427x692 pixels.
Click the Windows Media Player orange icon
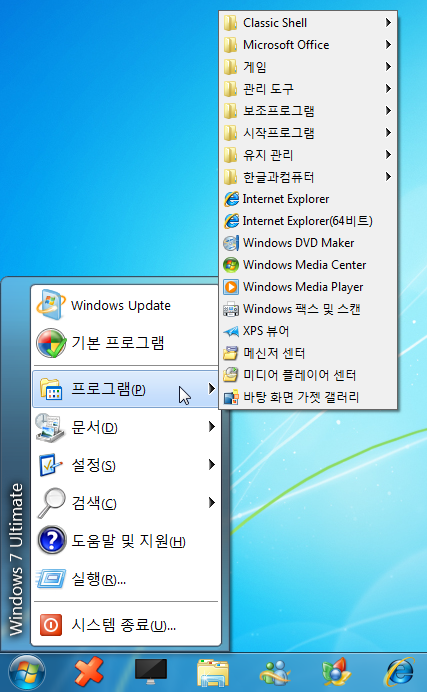[231, 287]
